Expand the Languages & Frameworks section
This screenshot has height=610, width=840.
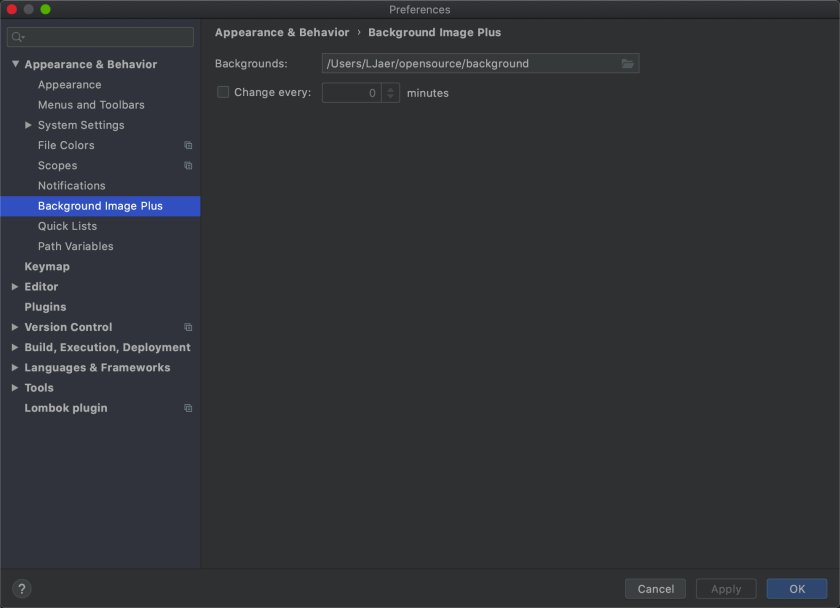click(15, 368)
